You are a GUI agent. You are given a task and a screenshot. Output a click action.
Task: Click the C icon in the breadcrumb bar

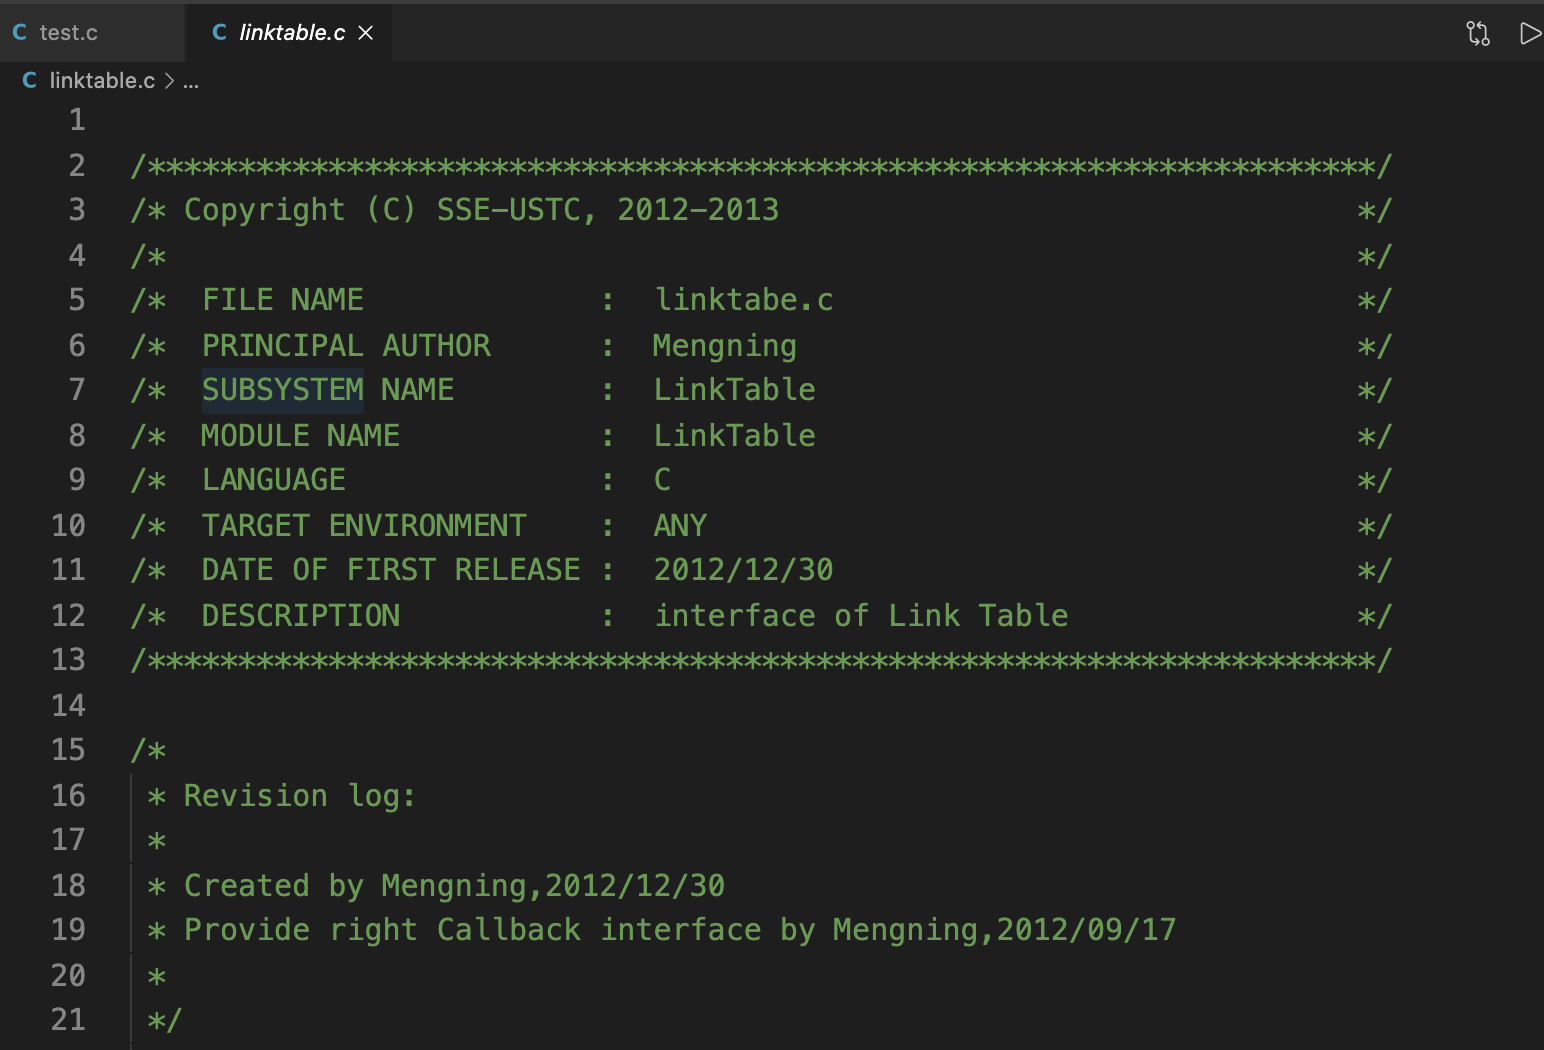[30, 81]
